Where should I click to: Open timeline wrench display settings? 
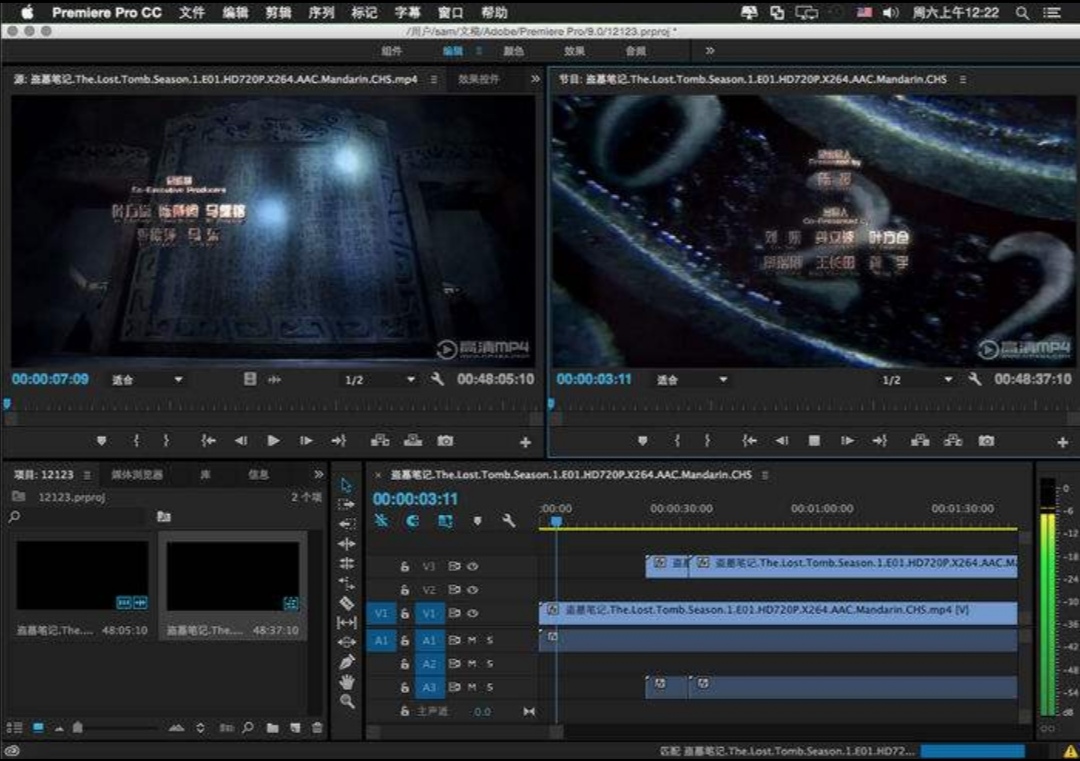tap(508, 521)
